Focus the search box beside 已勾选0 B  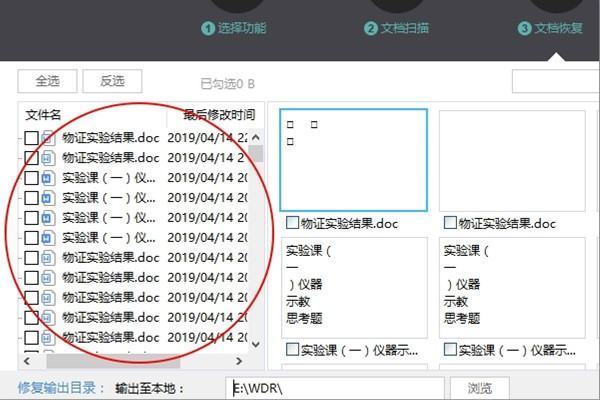pyautogui.click(x=556, y=81)
